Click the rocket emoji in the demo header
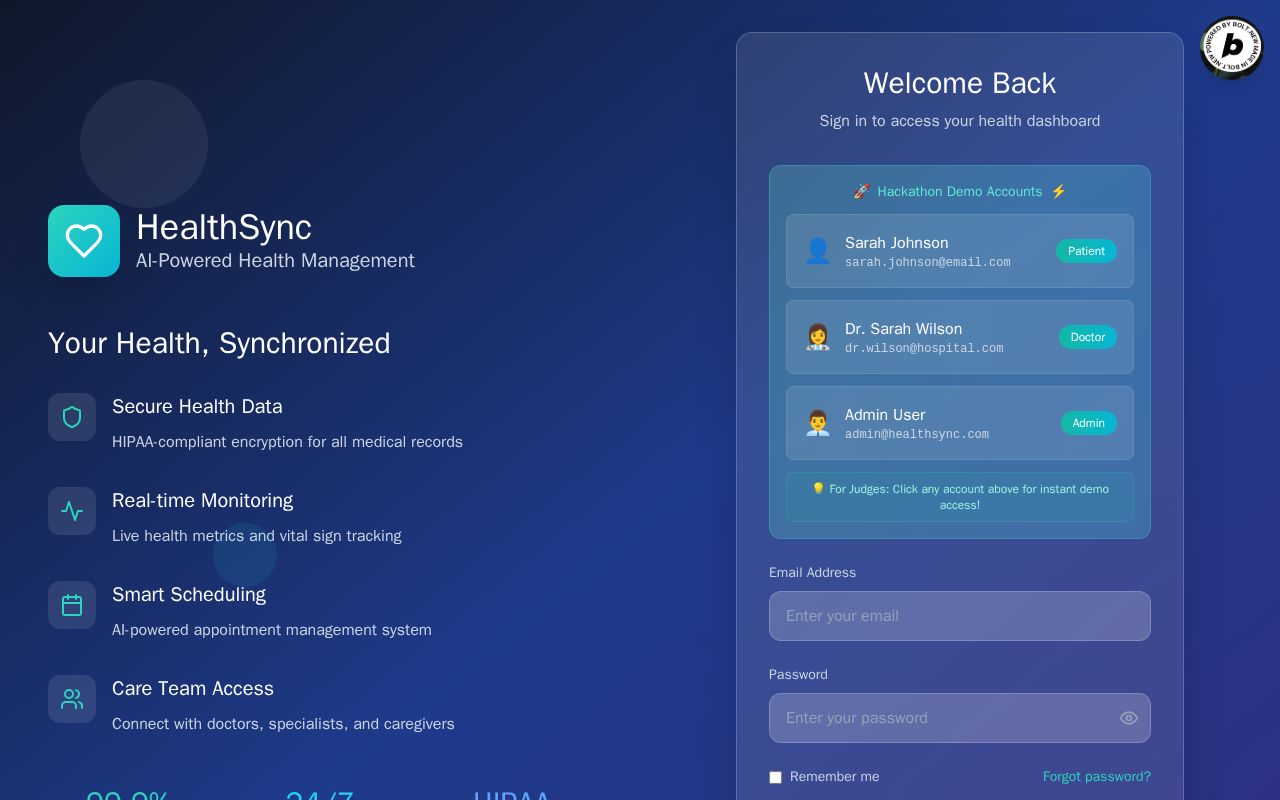 pos(861,191)
